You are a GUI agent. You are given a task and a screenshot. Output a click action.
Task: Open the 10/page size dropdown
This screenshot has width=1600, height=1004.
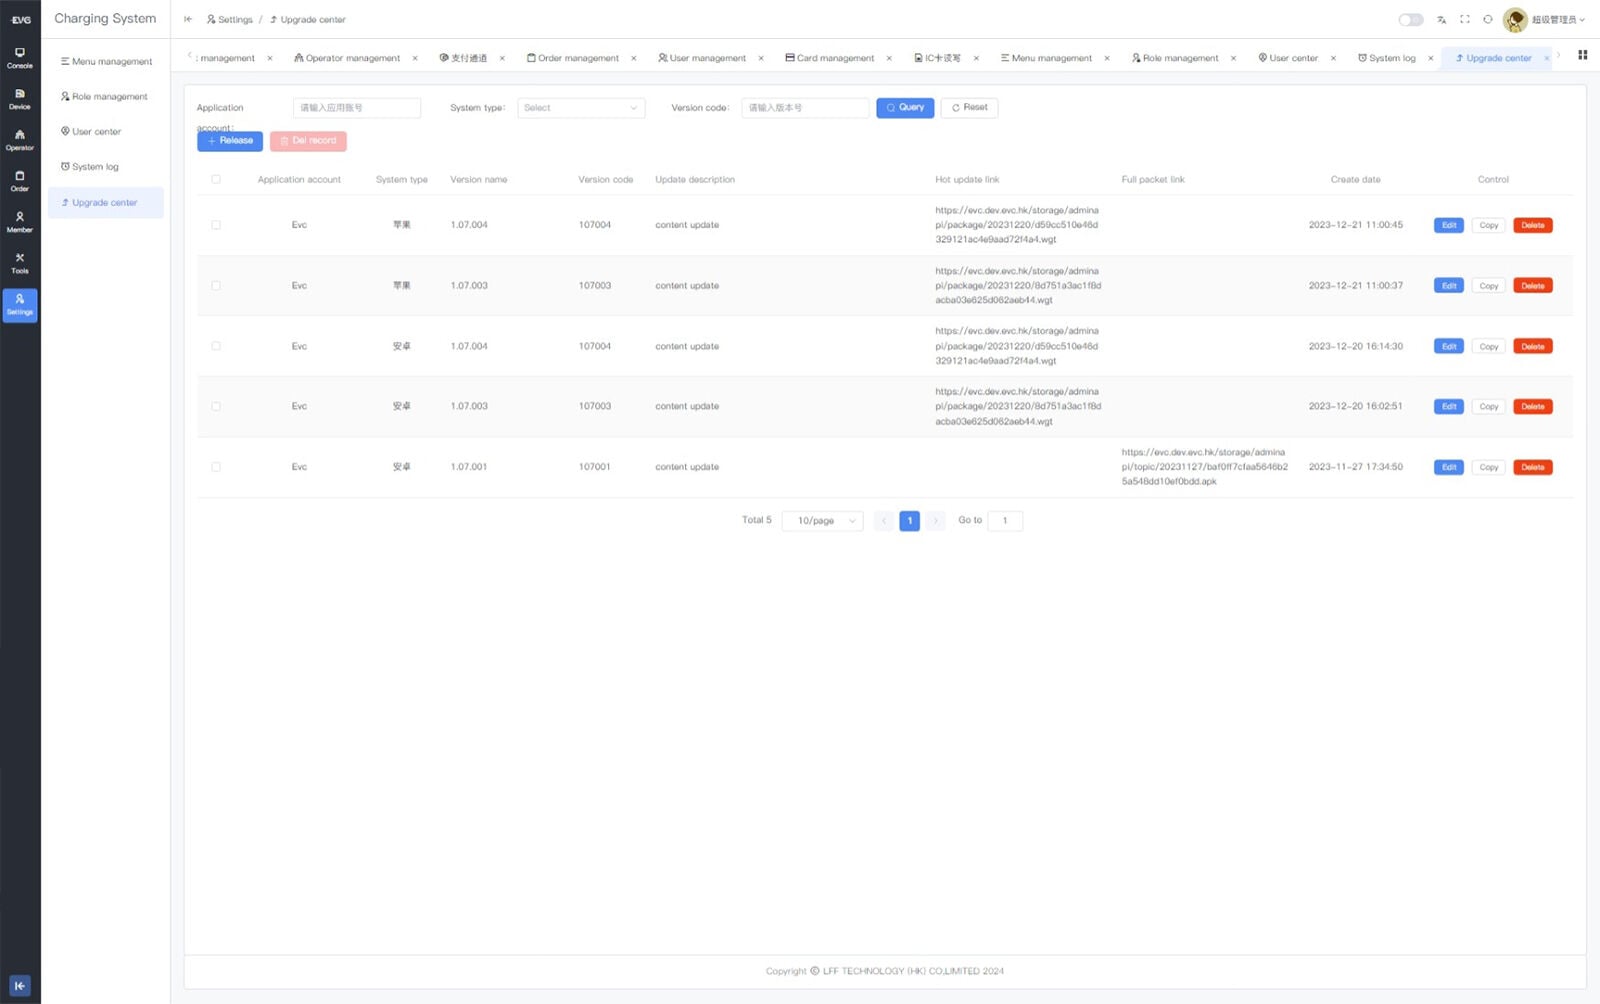pyautogui.click(x=822, y=521)
